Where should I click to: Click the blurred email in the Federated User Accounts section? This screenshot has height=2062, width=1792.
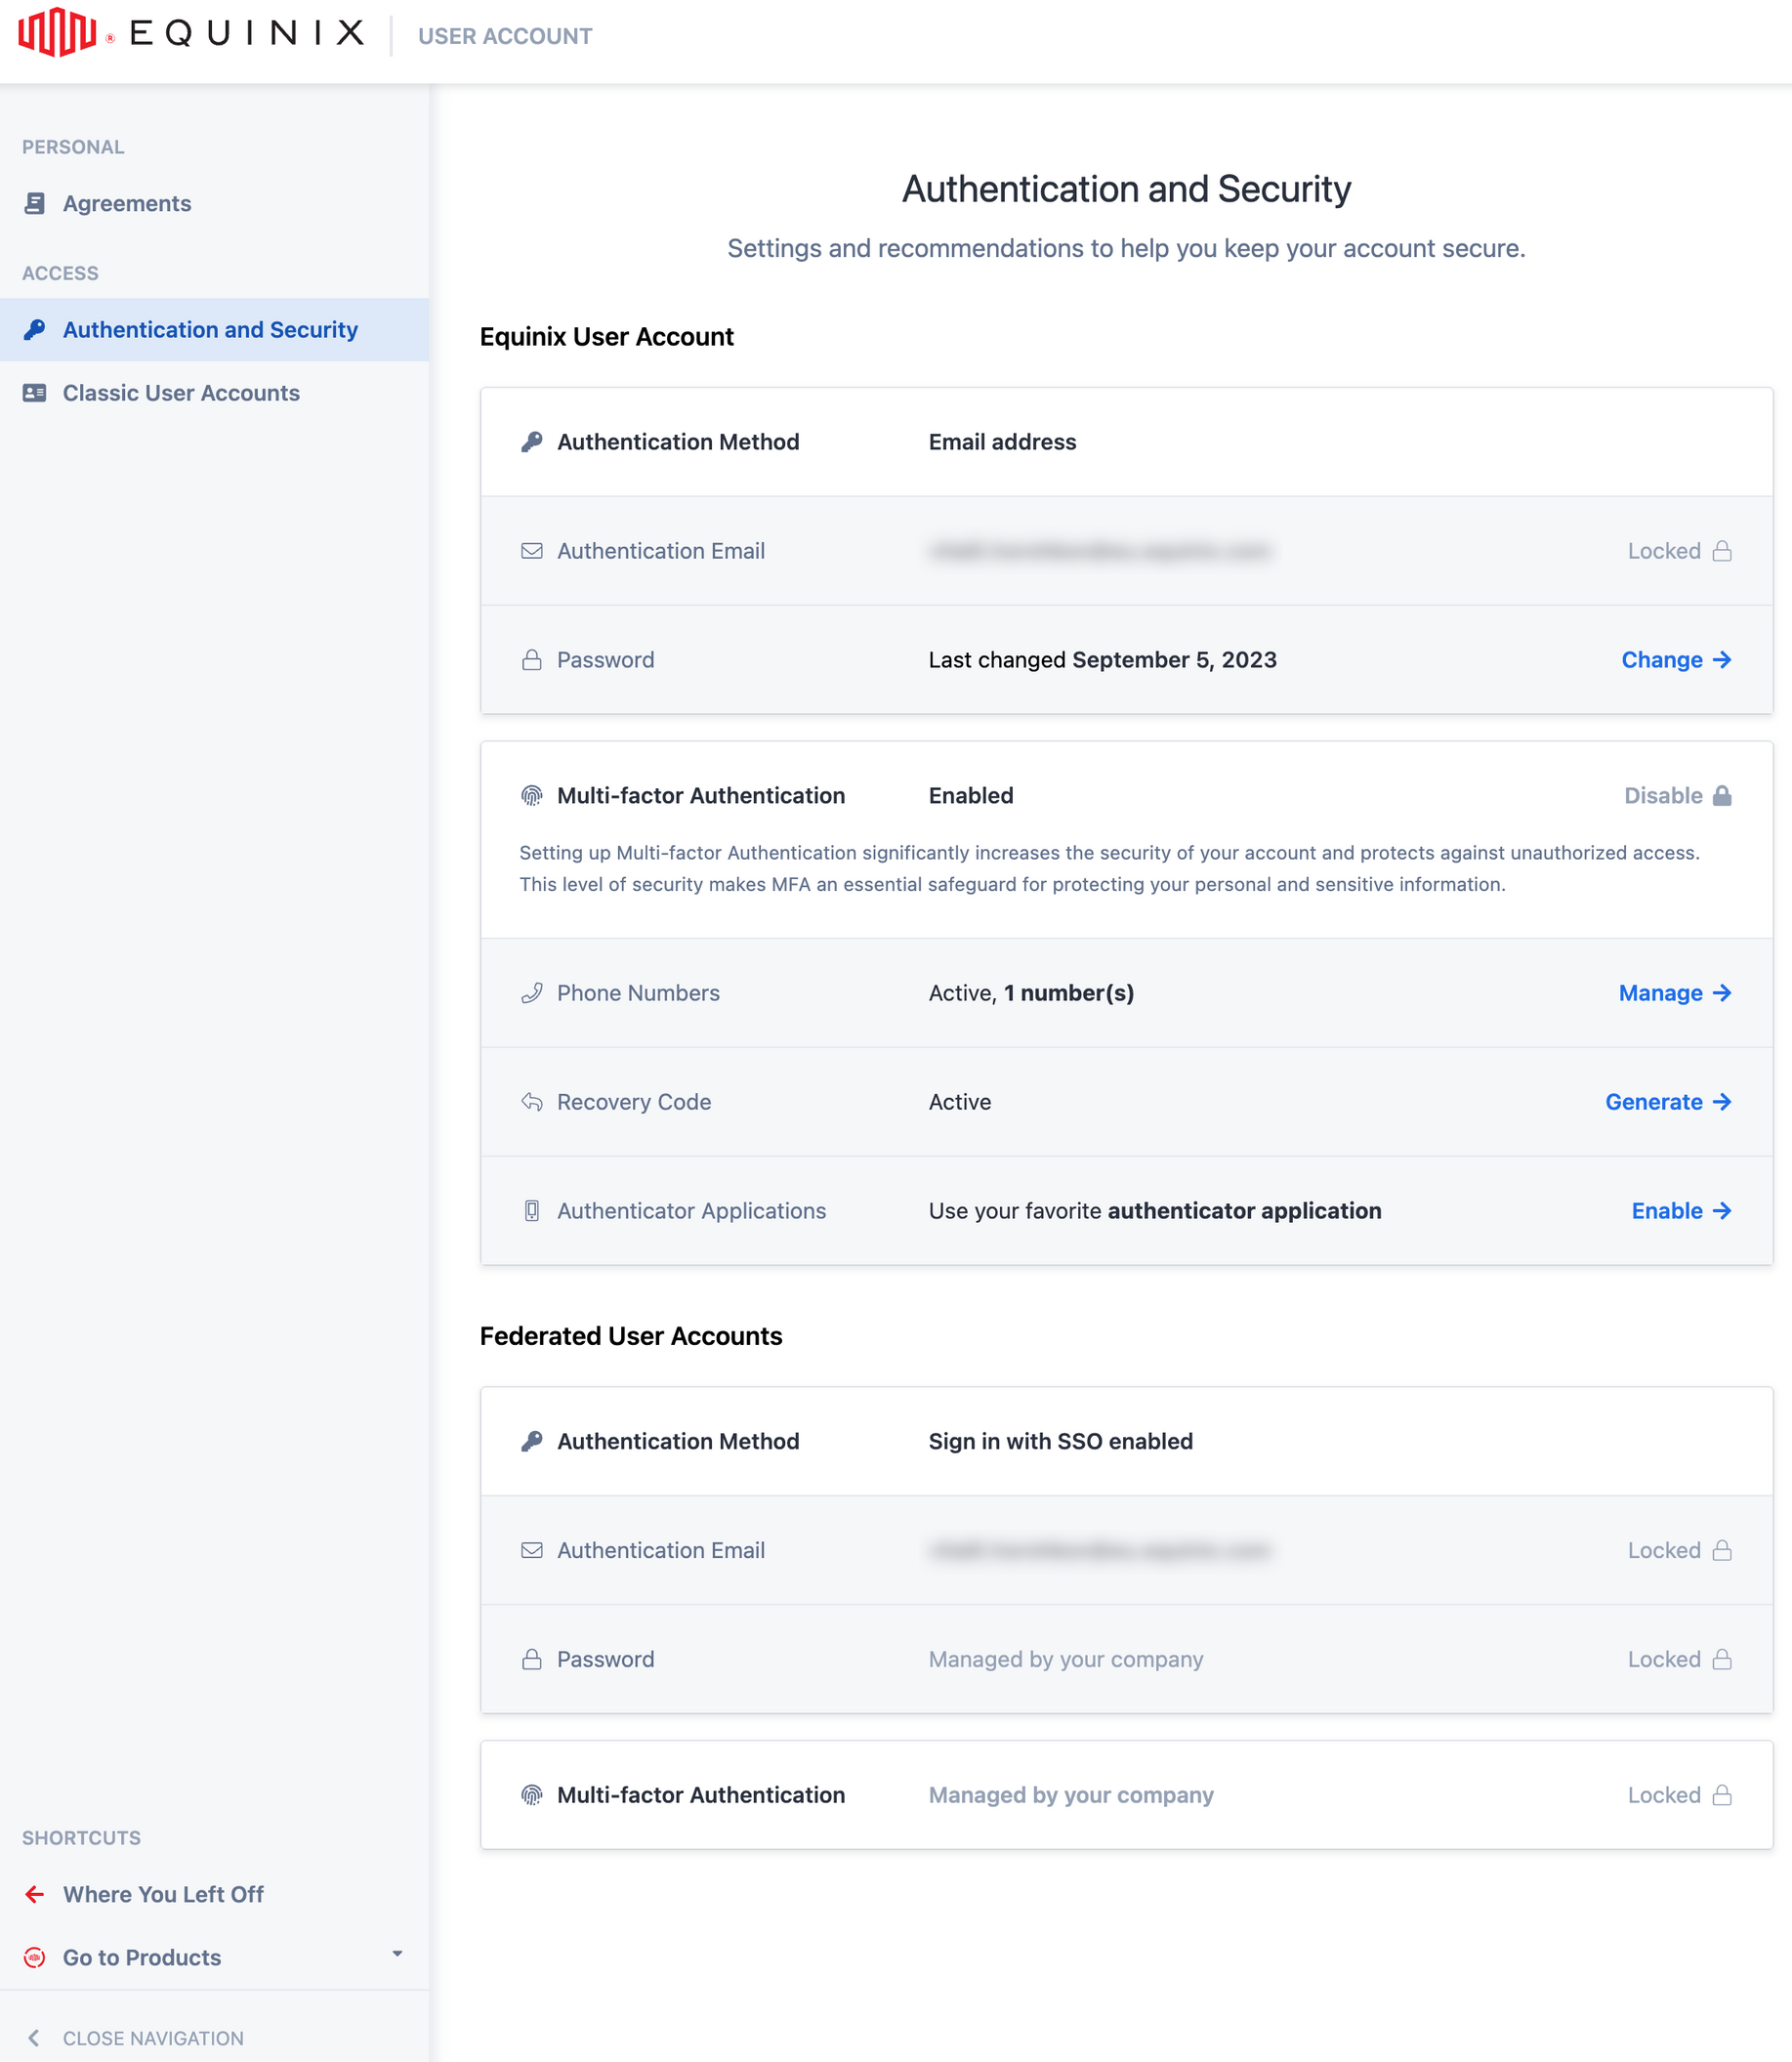coord(1100,1550)
